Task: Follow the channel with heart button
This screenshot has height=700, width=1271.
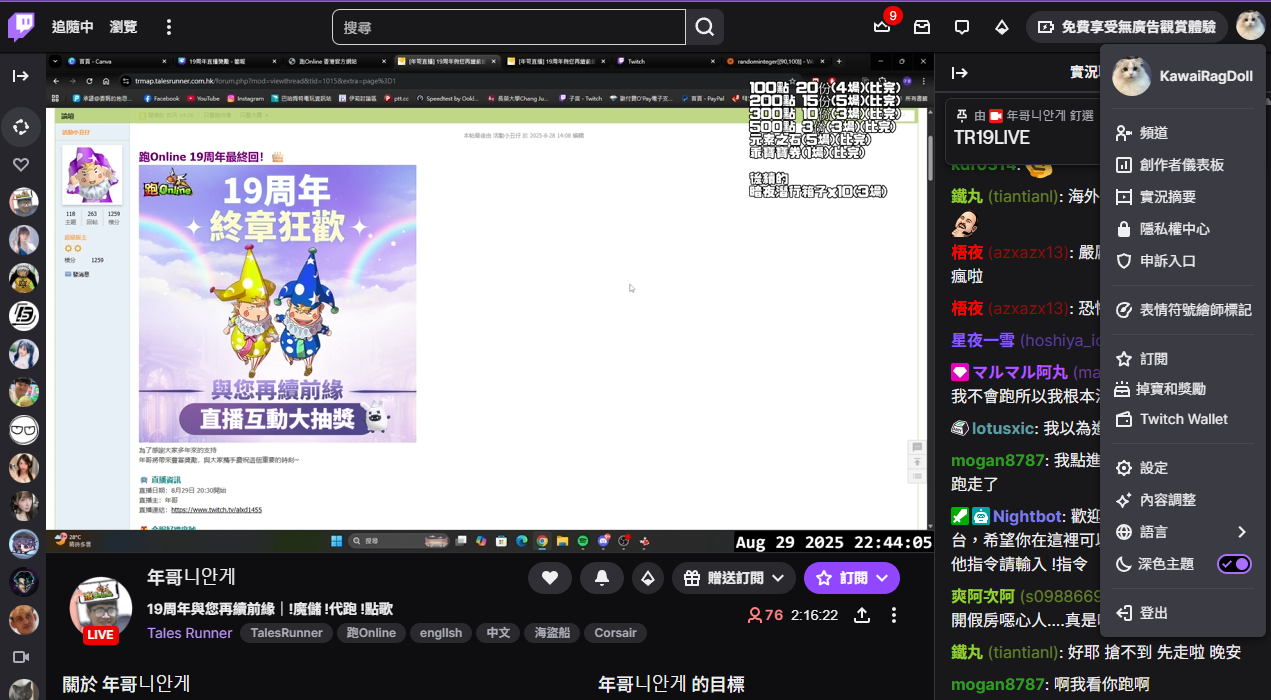Action: [550, 578]
